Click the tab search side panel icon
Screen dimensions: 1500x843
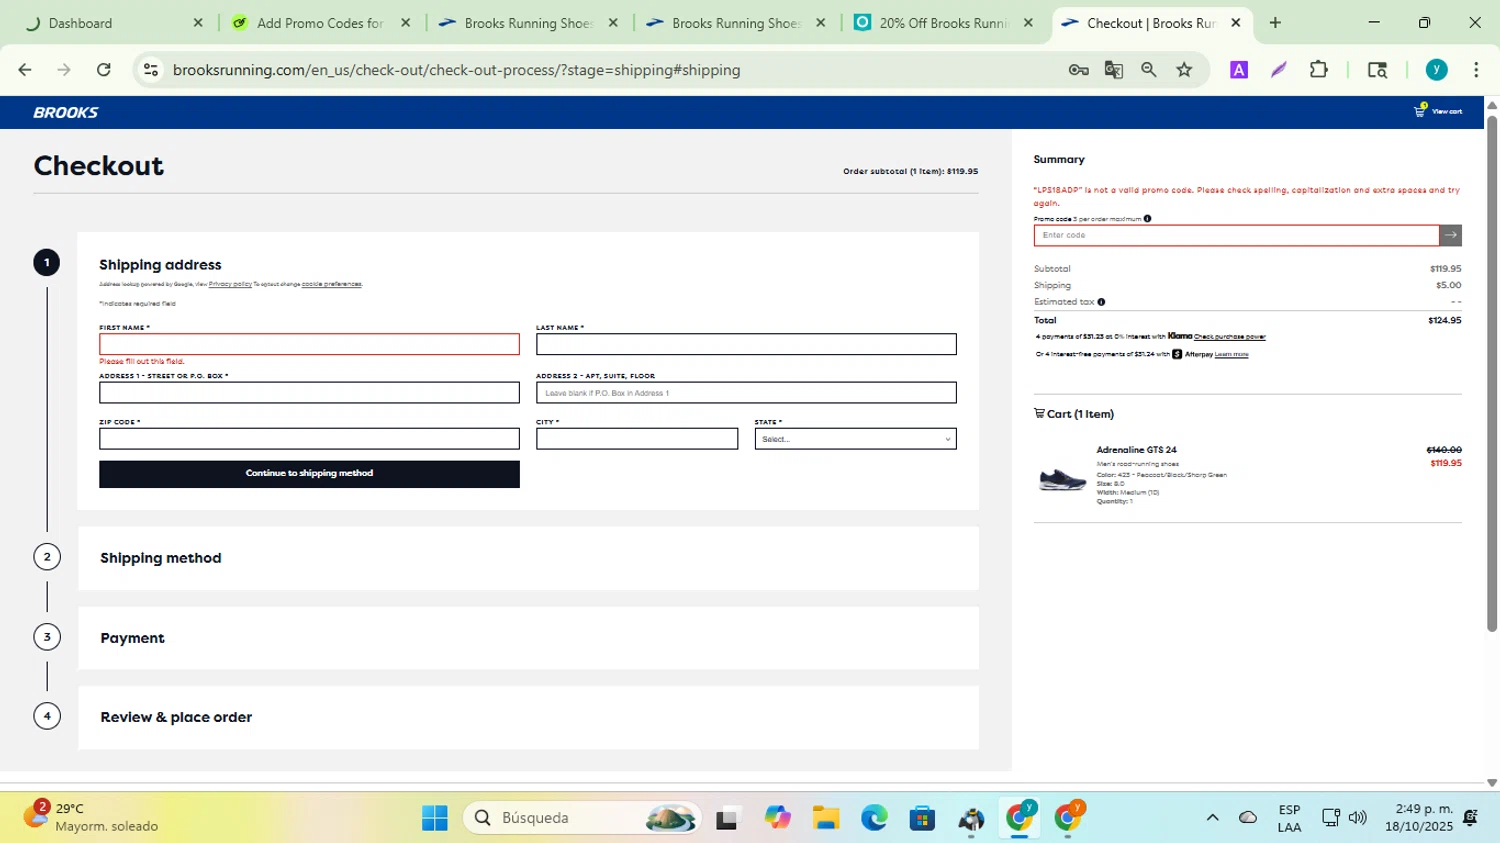1377,69
